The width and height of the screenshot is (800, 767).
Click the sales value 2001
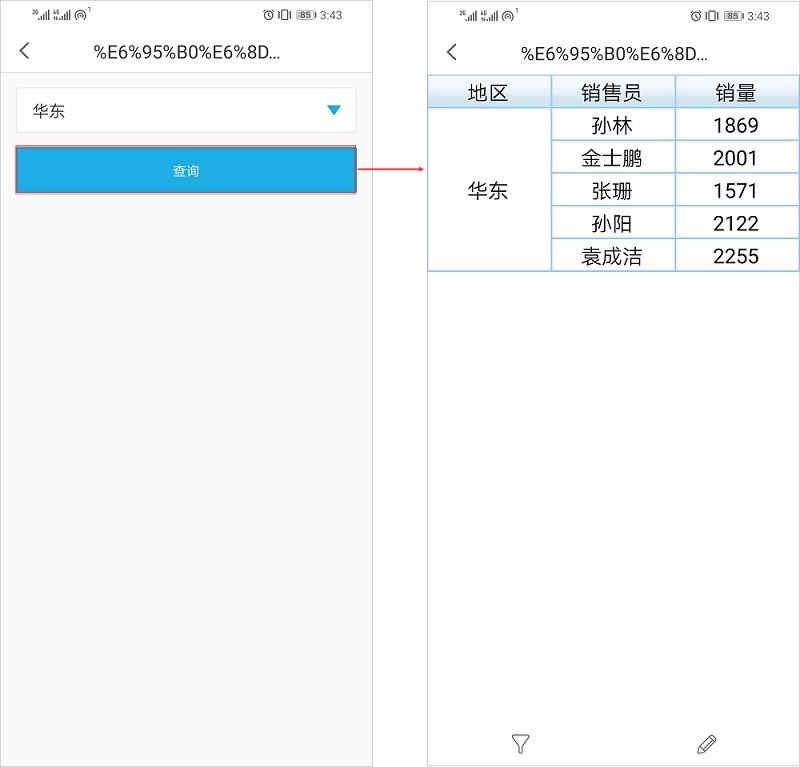pos(737,157)
